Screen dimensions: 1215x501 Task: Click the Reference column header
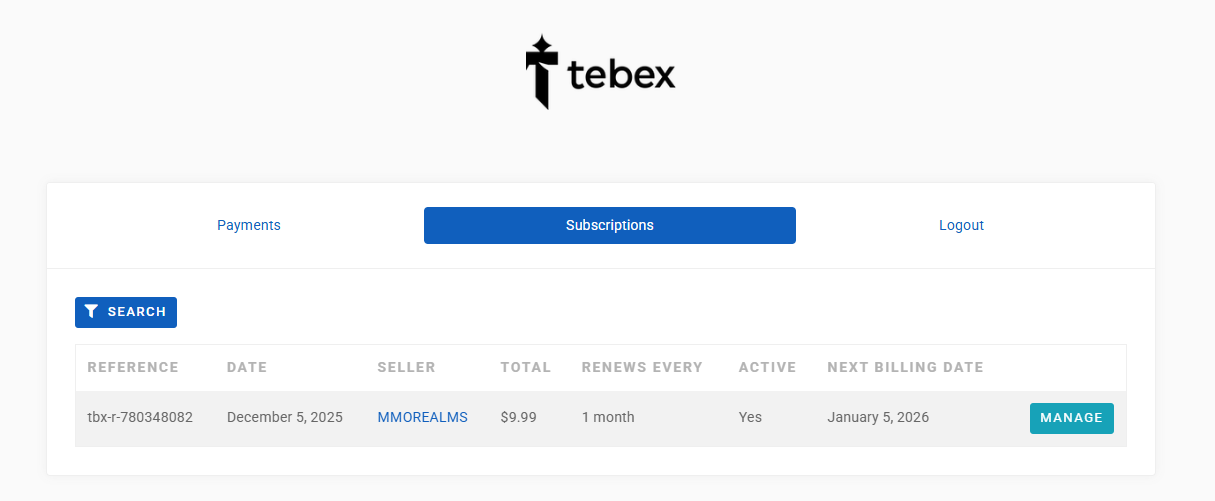point(133,367)
